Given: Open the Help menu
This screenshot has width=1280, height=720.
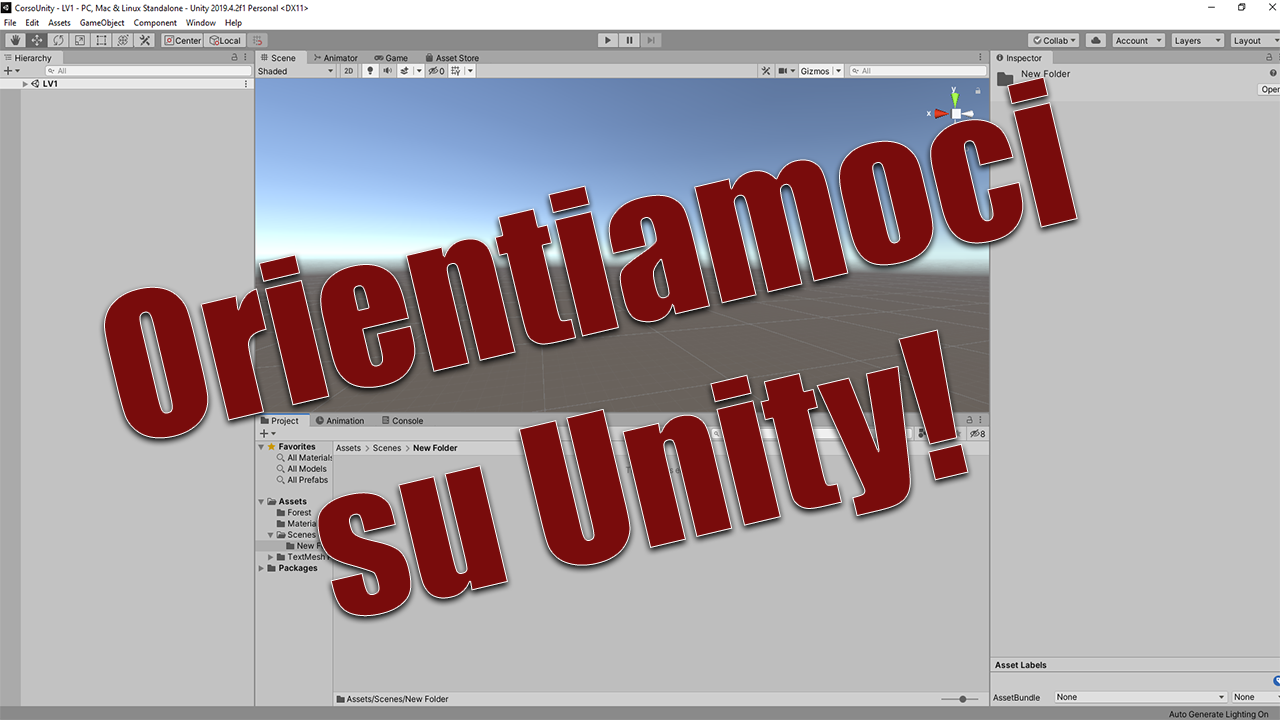Looking at the screenshot, I should (233, 22).
